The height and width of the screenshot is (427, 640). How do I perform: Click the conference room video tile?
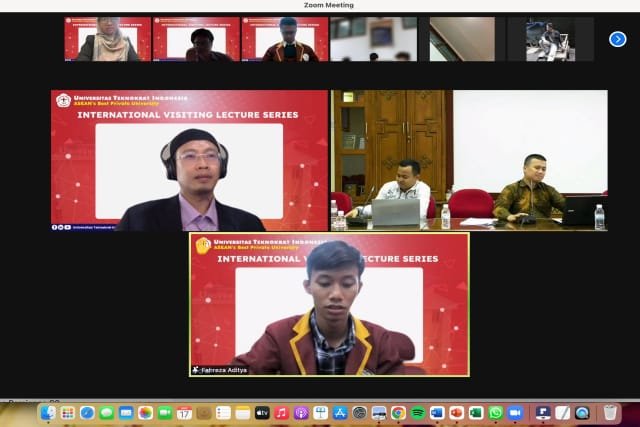(x=469, y=161)
